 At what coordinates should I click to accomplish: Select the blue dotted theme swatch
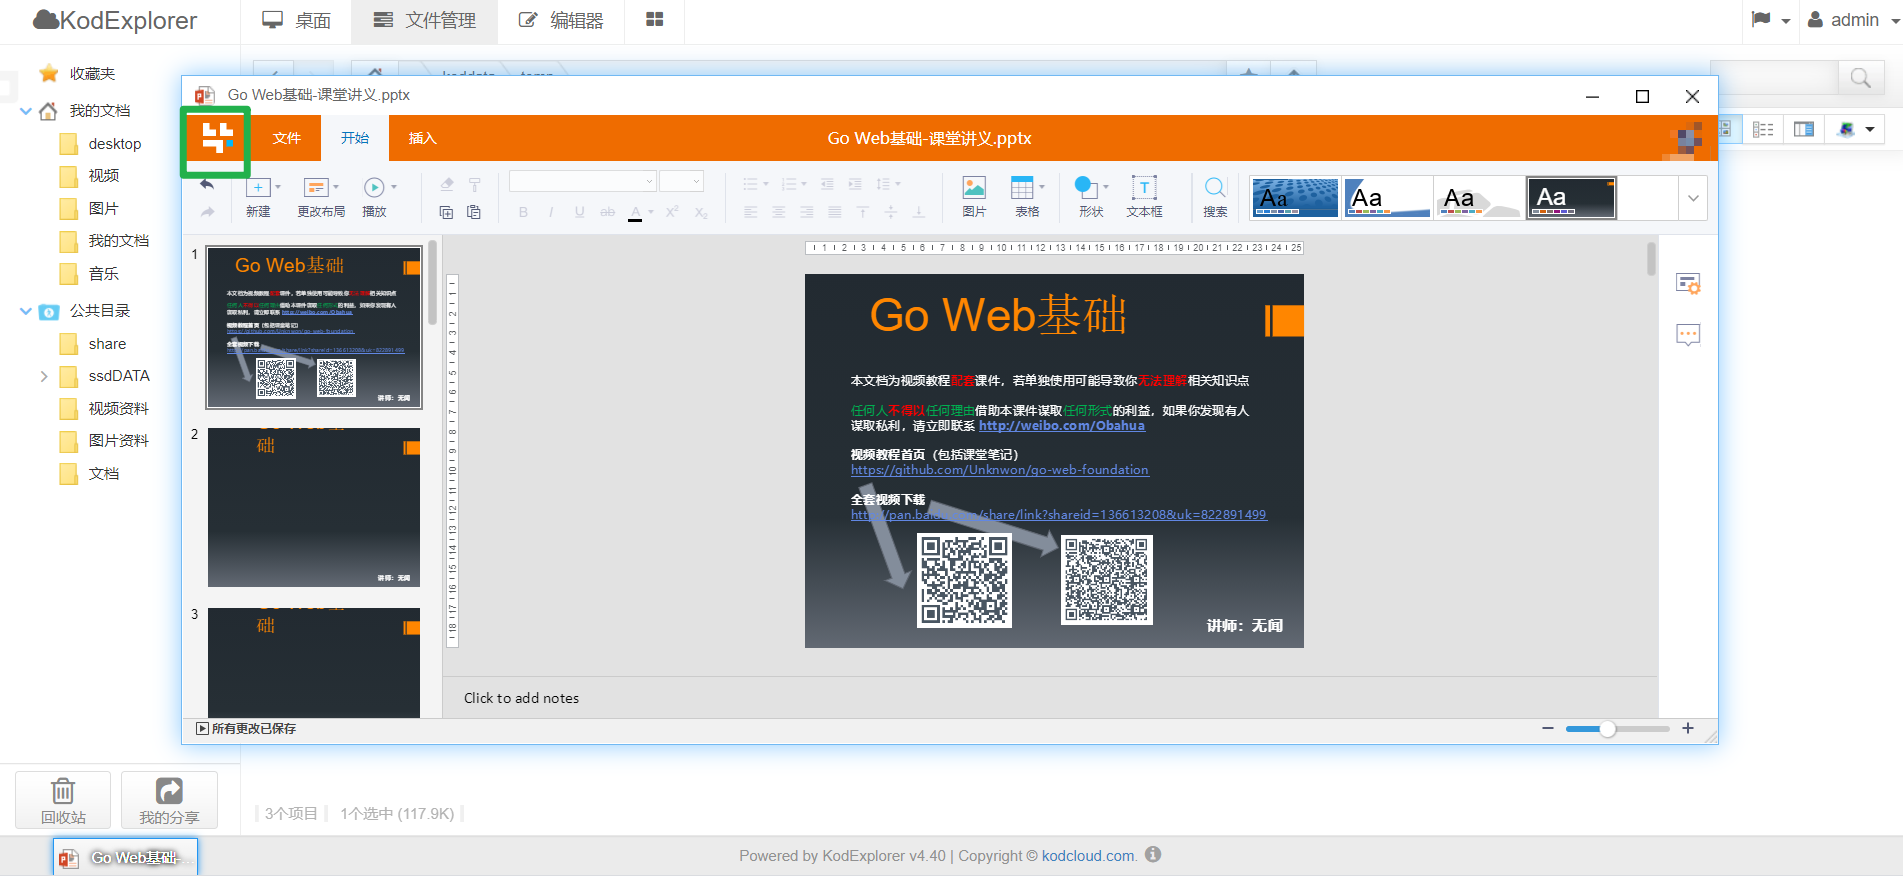point(1295,198)
